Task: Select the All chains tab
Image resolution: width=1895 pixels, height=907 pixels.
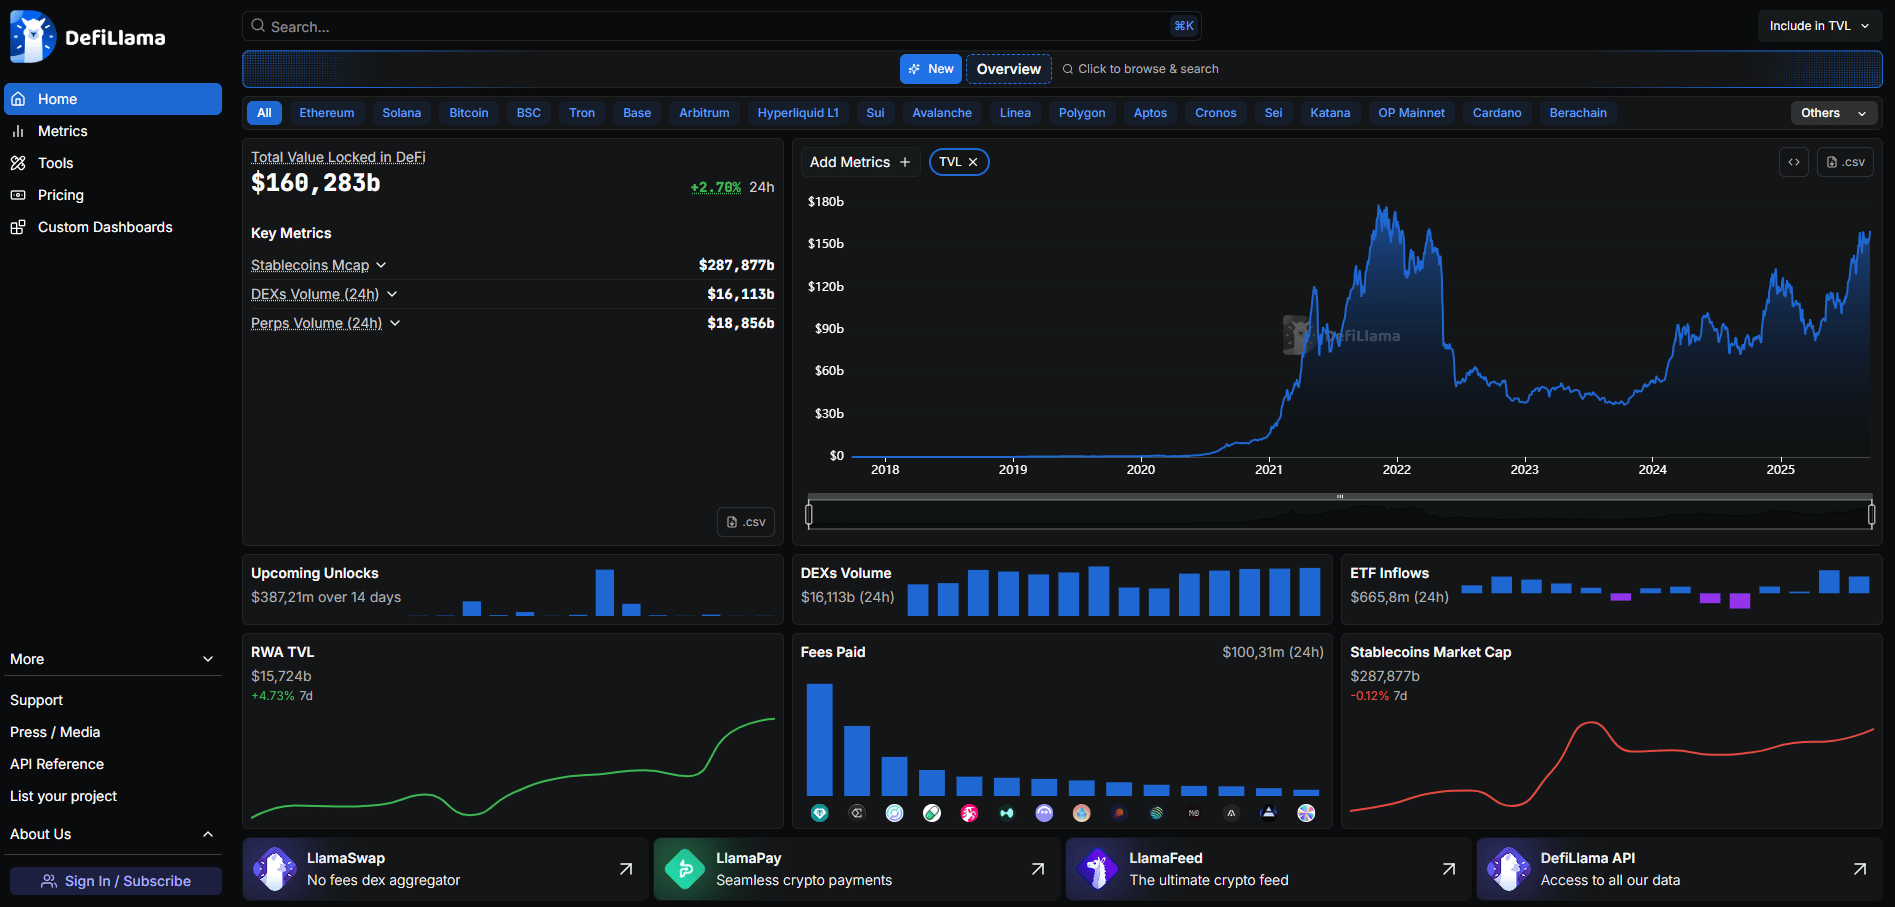Action: click(264, 113)
